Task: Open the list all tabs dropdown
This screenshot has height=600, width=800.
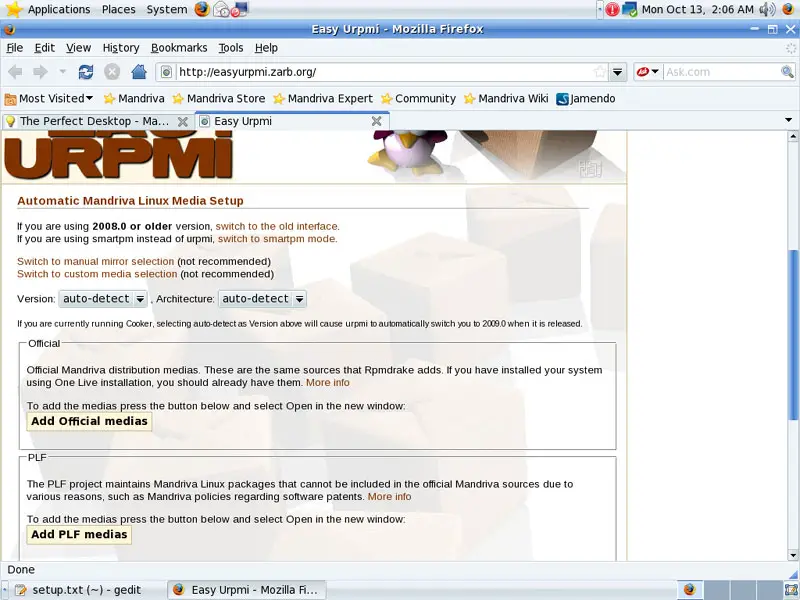Action: [788, 120]
